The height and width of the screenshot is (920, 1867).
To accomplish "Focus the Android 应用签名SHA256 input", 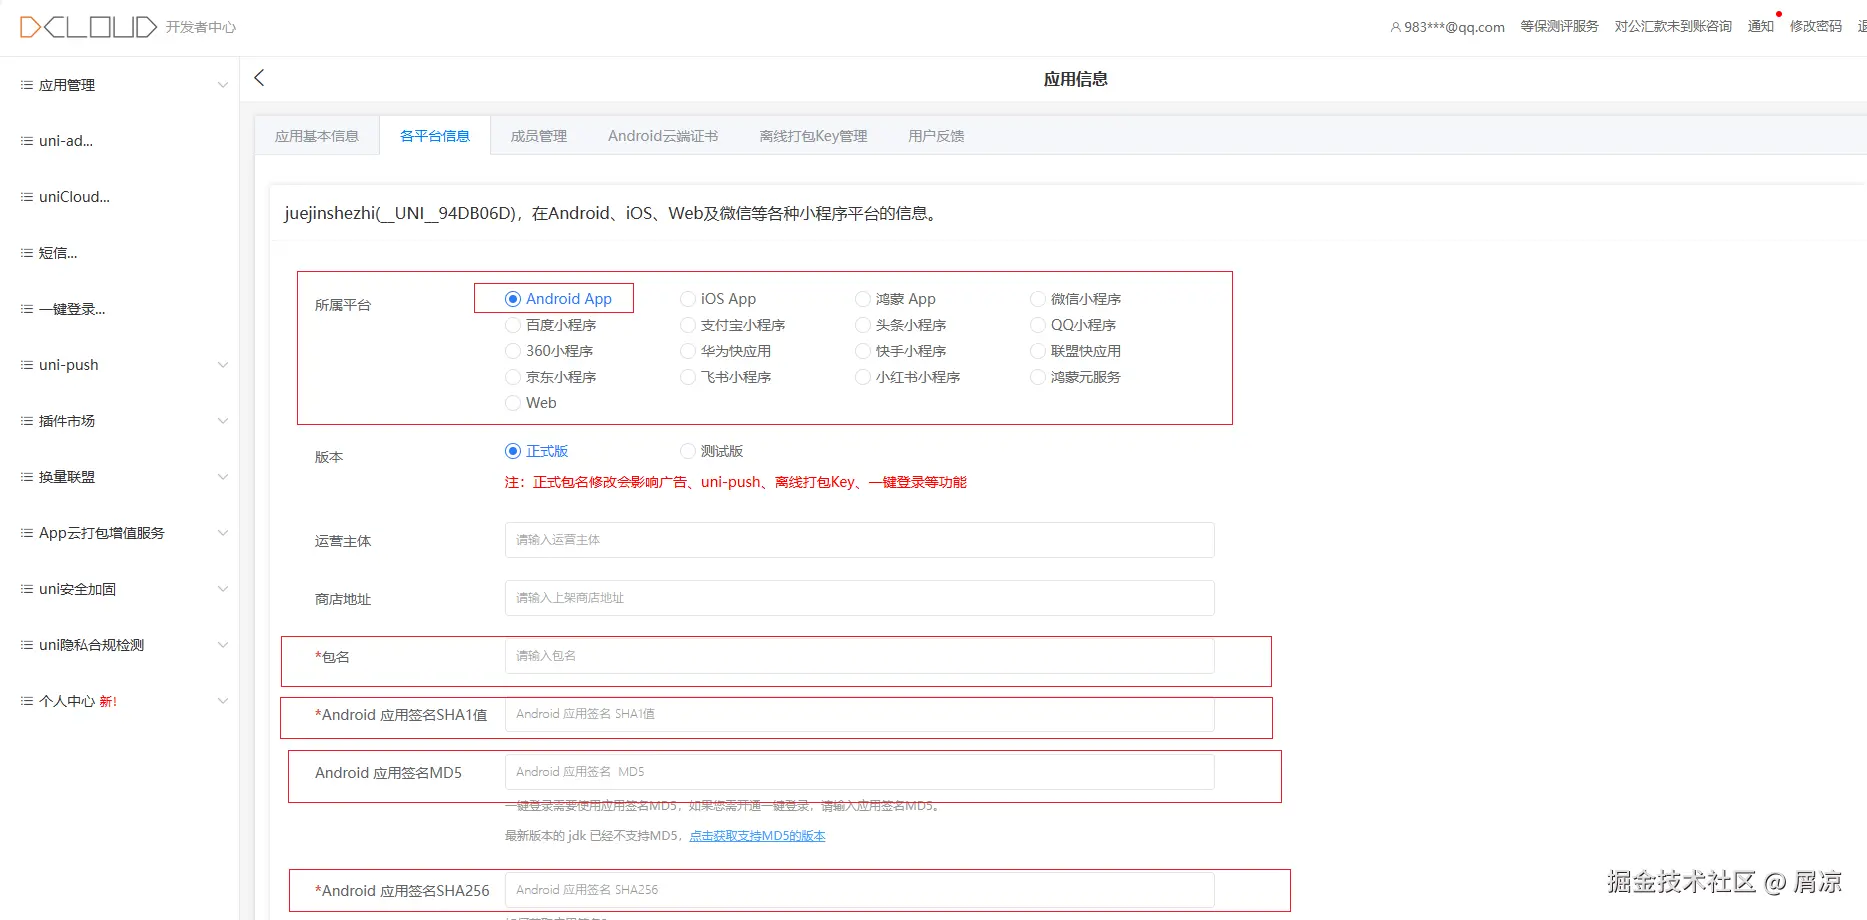I will point(860,890).
